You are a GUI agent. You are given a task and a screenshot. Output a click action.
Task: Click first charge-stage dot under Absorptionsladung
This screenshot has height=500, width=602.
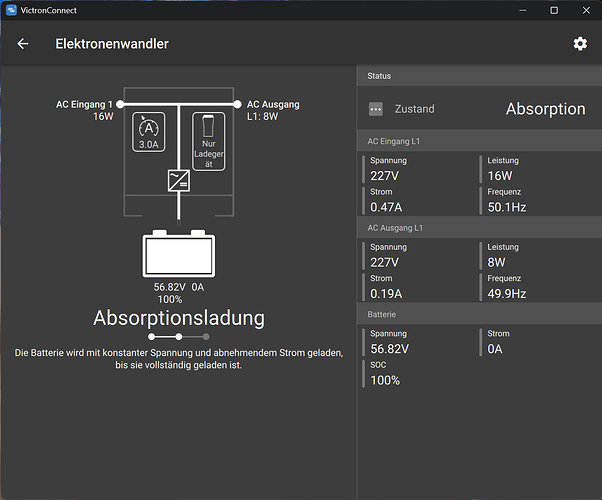click(x=152, y=337)
